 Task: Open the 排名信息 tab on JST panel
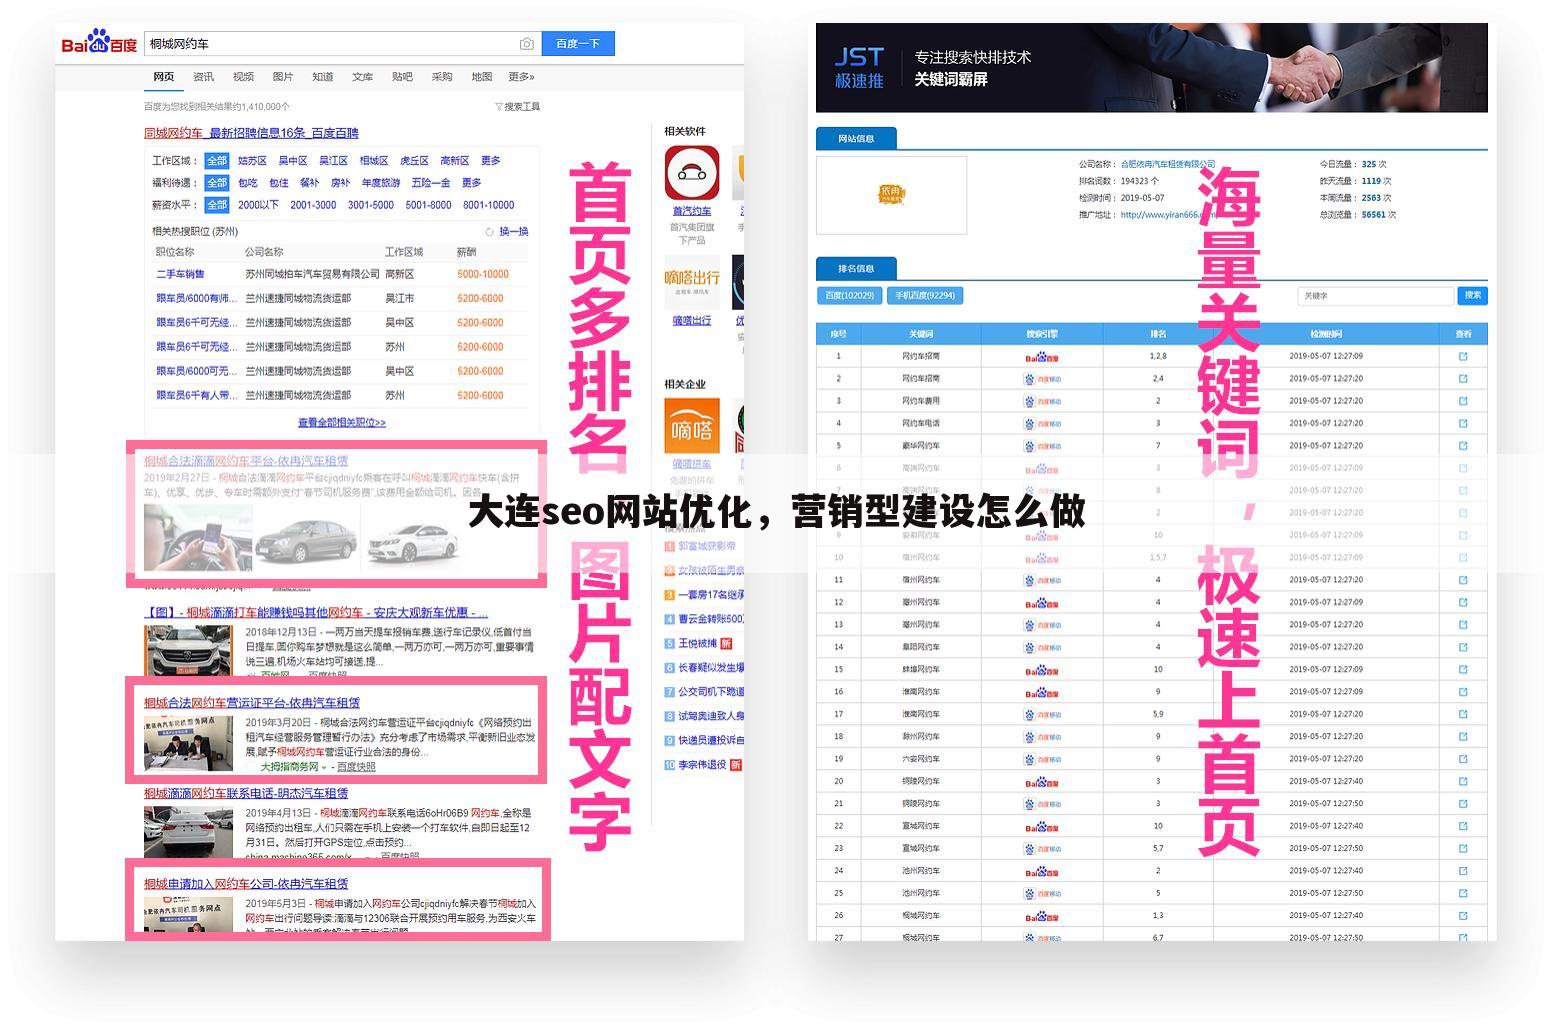(x=855, y=268)
